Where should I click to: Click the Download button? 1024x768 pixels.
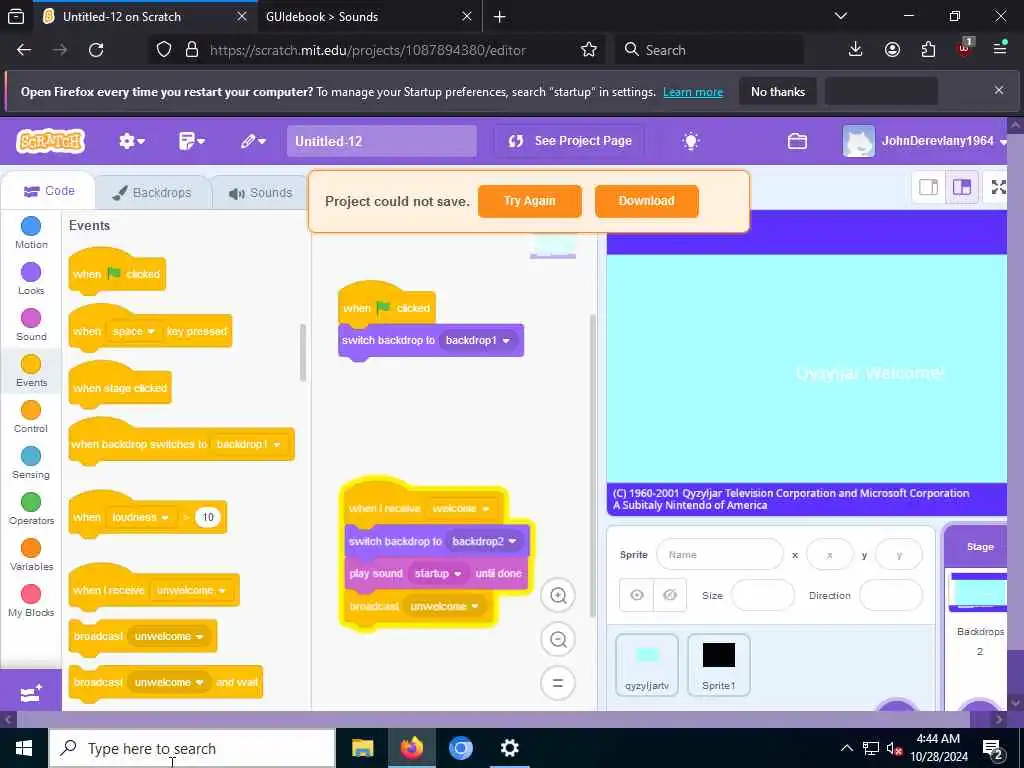(x=647, y=201)
